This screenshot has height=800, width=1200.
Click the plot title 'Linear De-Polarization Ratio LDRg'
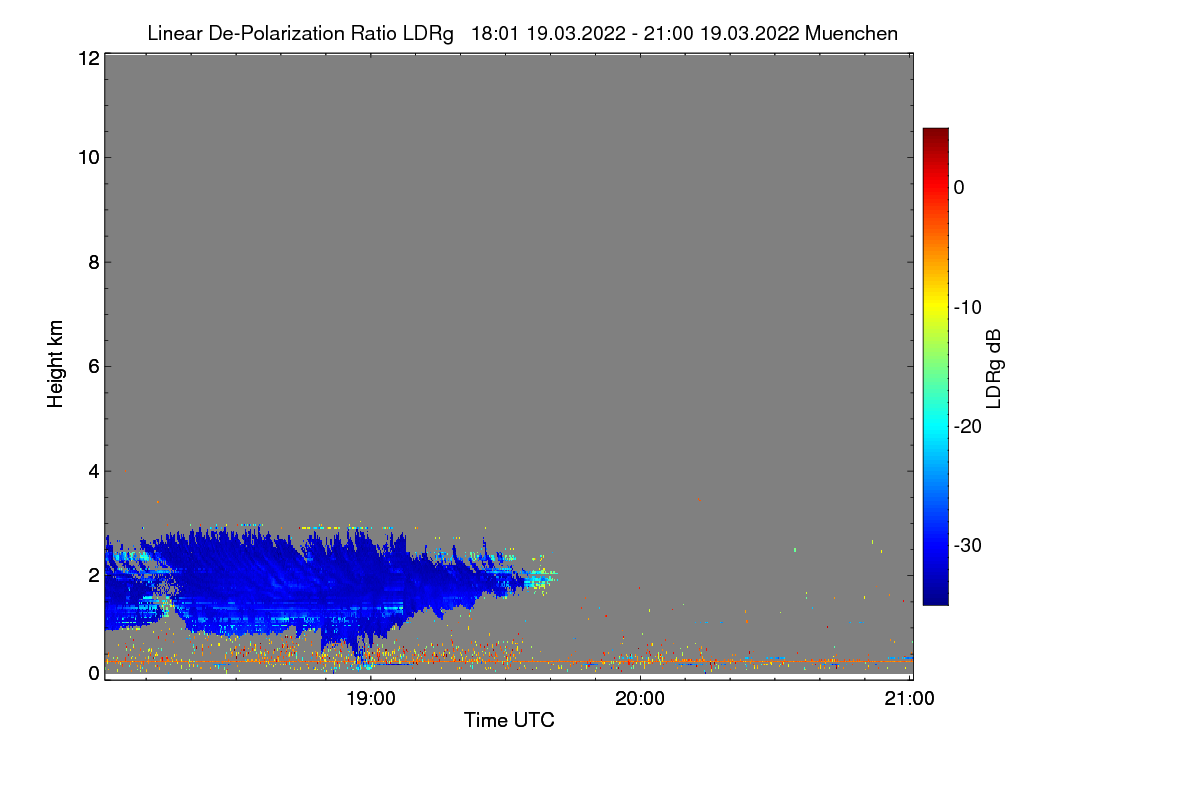click(300, 34)
